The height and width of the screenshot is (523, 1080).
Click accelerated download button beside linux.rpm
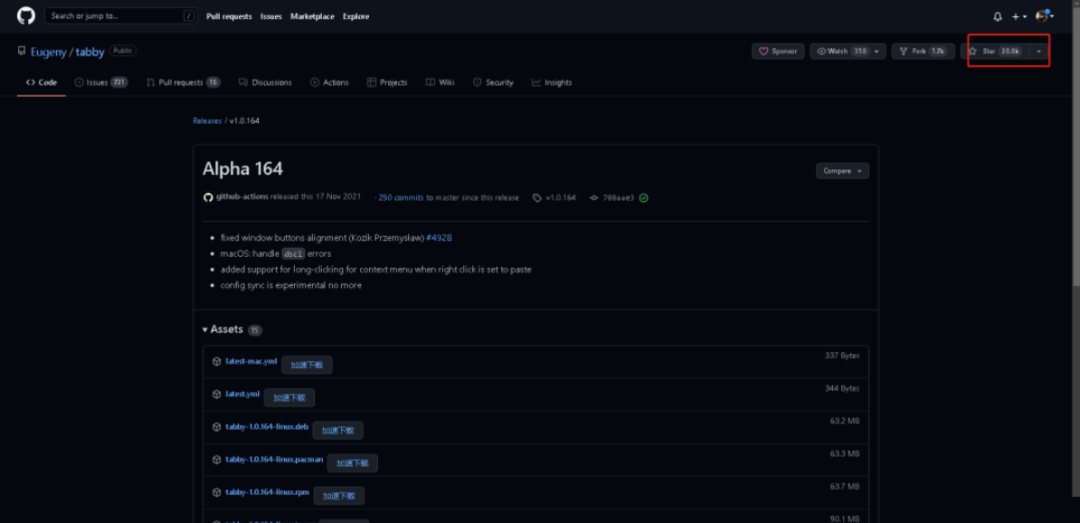339,495
